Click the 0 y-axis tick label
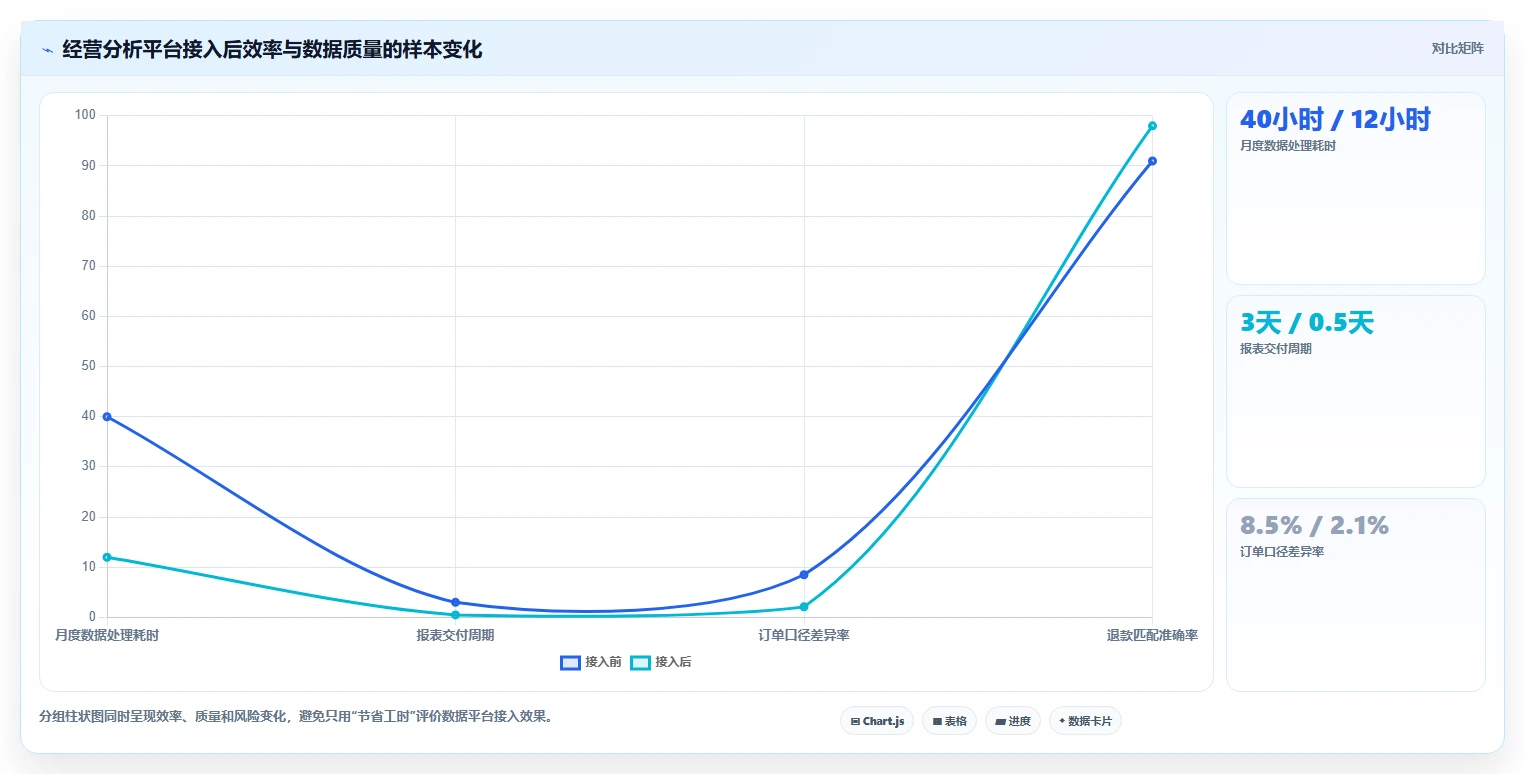1525x774 pixels. point(92,617)
